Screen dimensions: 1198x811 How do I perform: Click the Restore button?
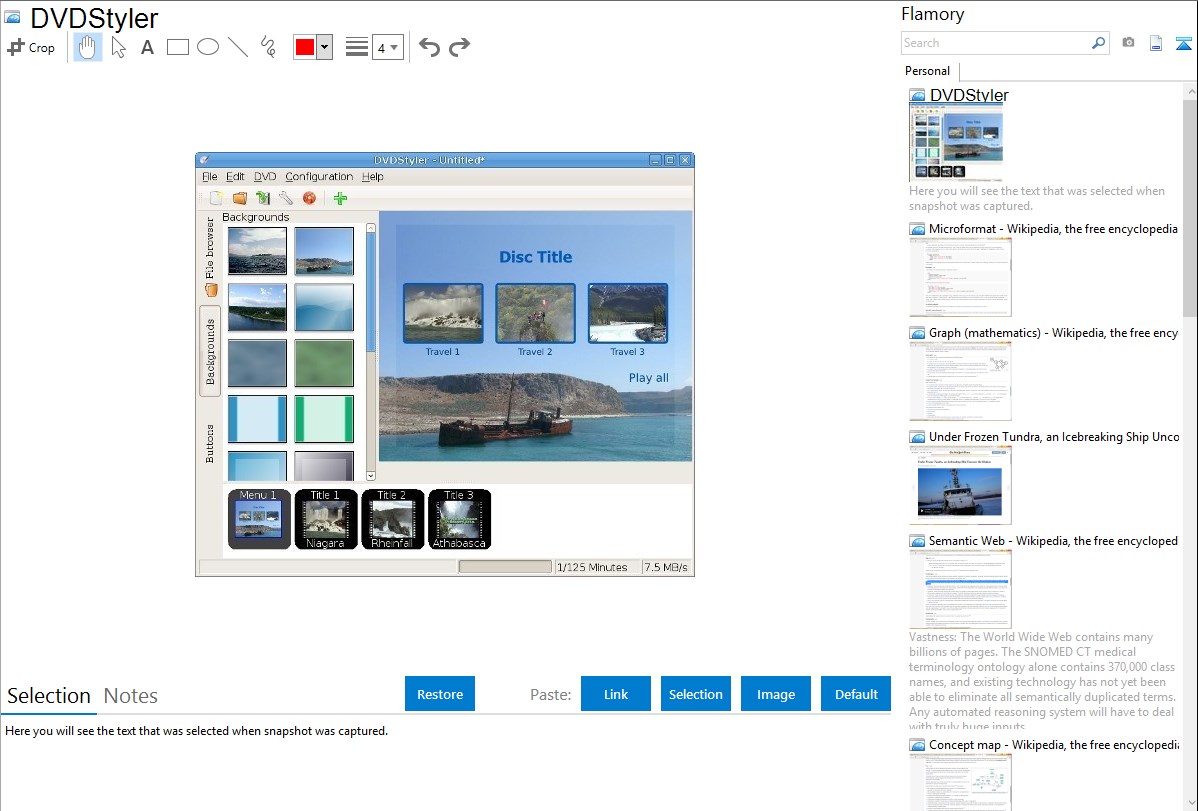[x=440, y=694]
